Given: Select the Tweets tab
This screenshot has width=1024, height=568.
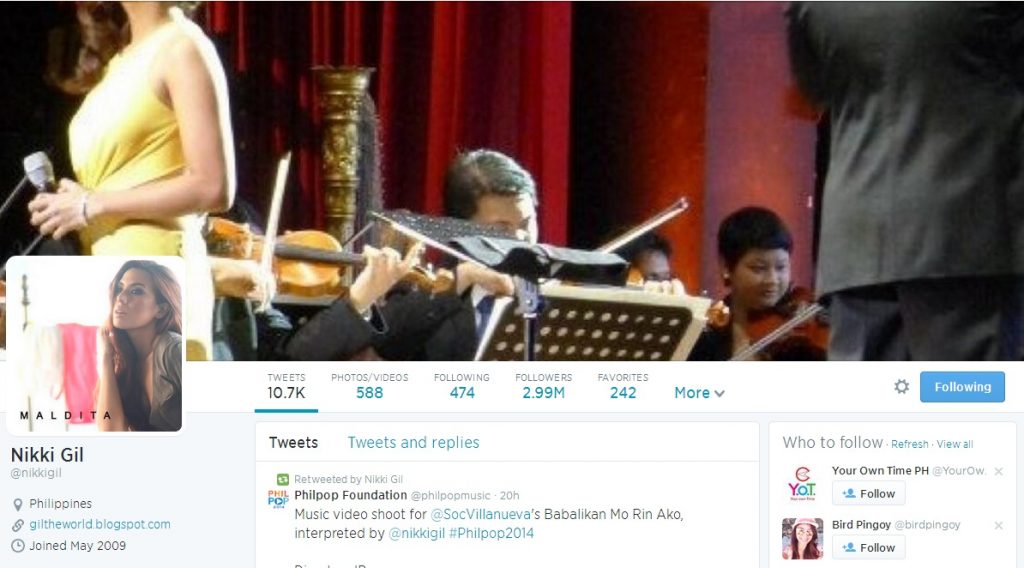Looking at the screenshot, I should (x=293, y=443).
